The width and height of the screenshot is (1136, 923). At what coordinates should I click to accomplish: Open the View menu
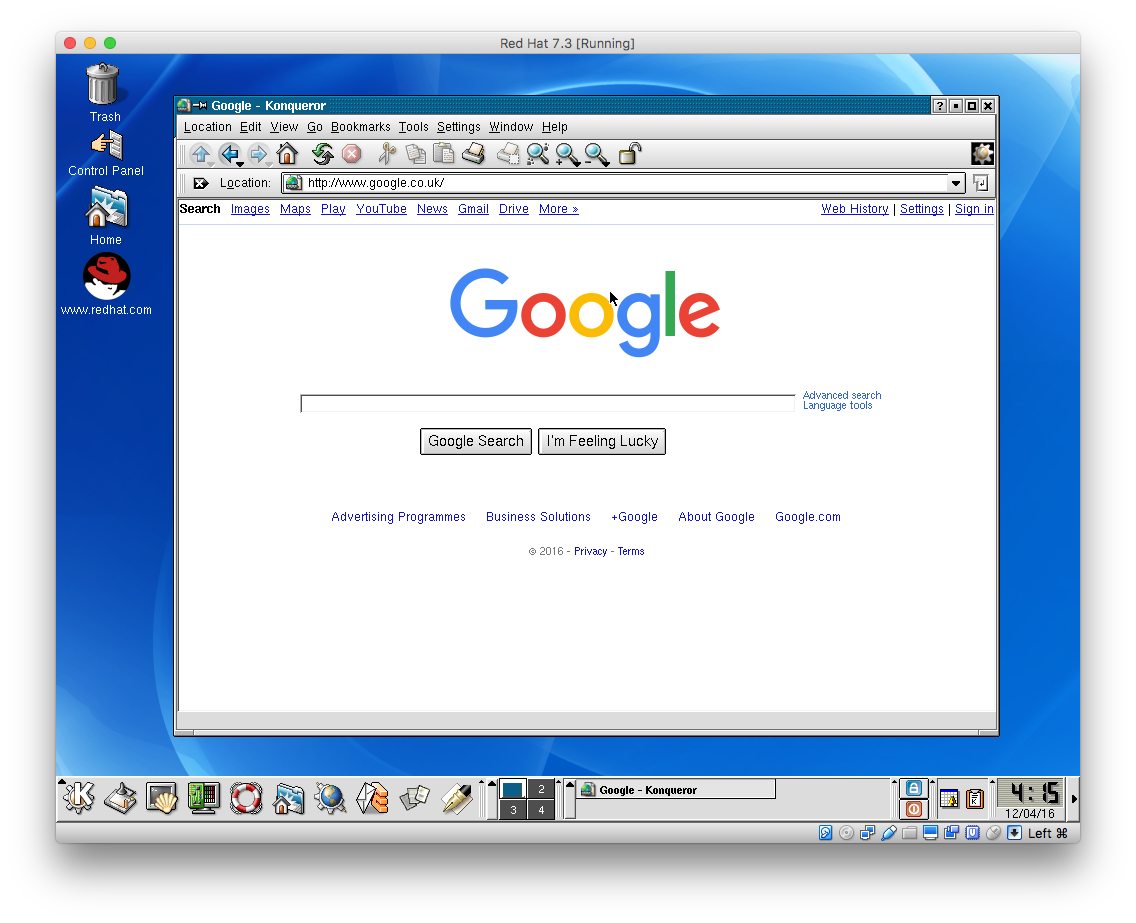[x=284, y=127]
